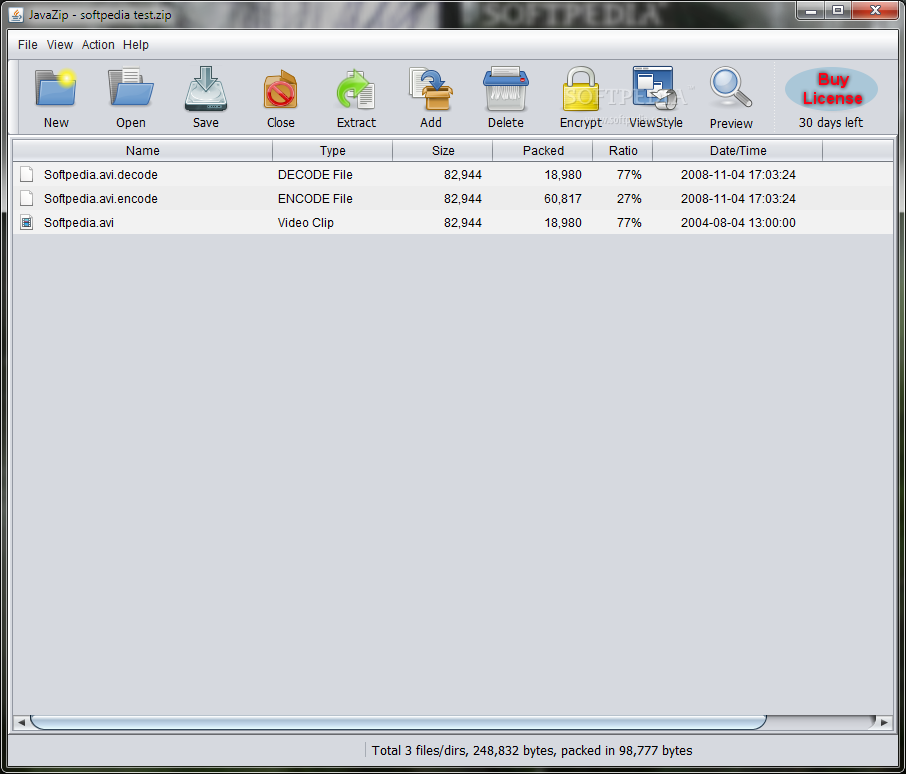906x774 pixels.
Task: Click the DECODE File type cell
Action: pyautogui.click(x=315, y=174)
